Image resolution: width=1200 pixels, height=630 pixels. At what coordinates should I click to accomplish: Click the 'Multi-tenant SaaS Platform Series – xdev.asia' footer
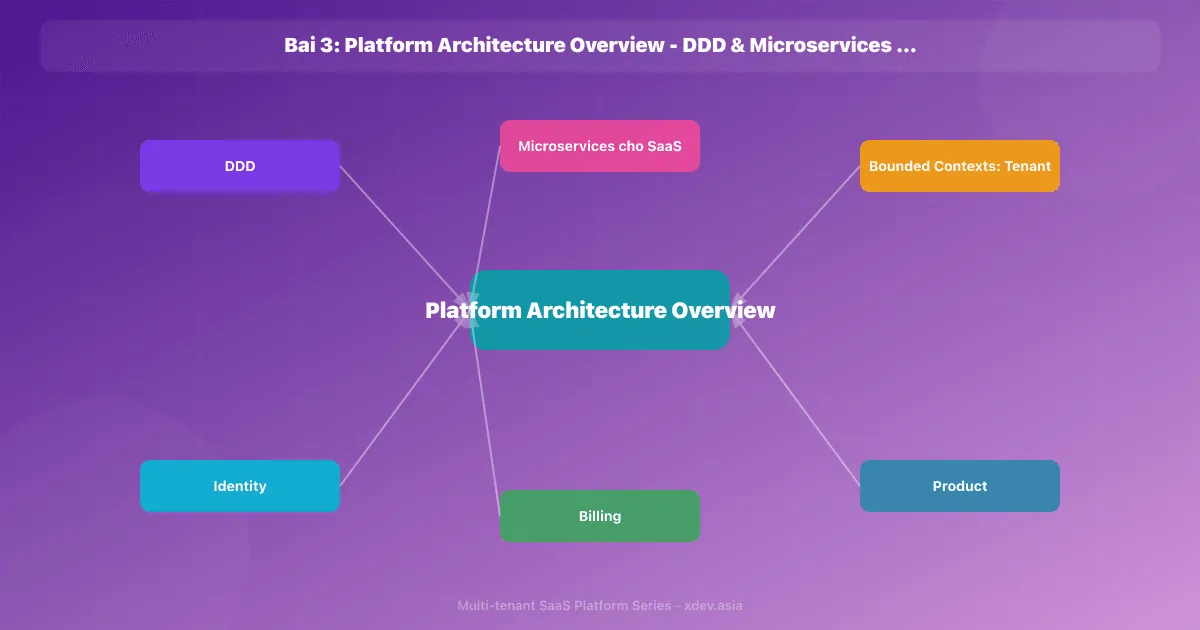(600, 606)
